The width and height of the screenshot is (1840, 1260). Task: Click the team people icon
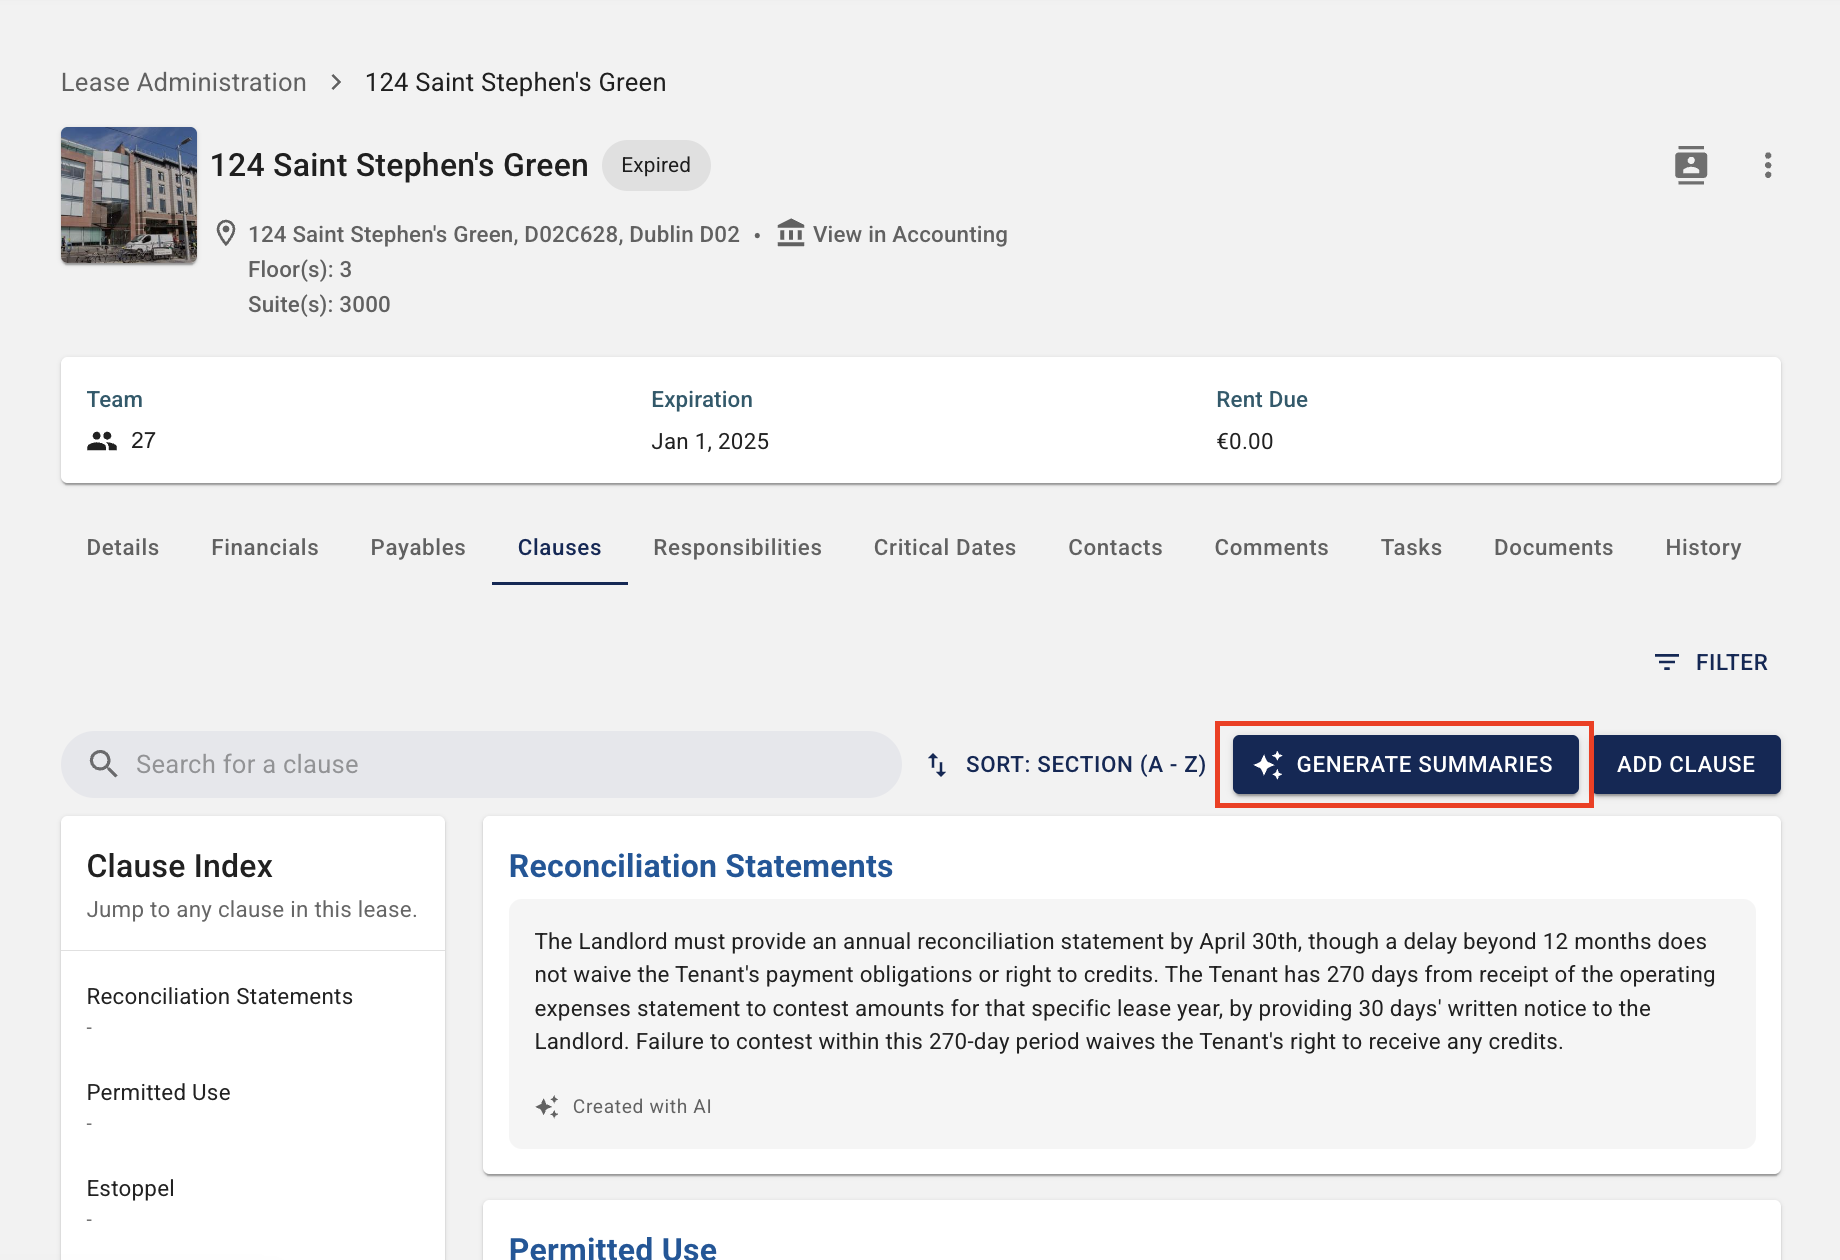[x=102, y=441]
